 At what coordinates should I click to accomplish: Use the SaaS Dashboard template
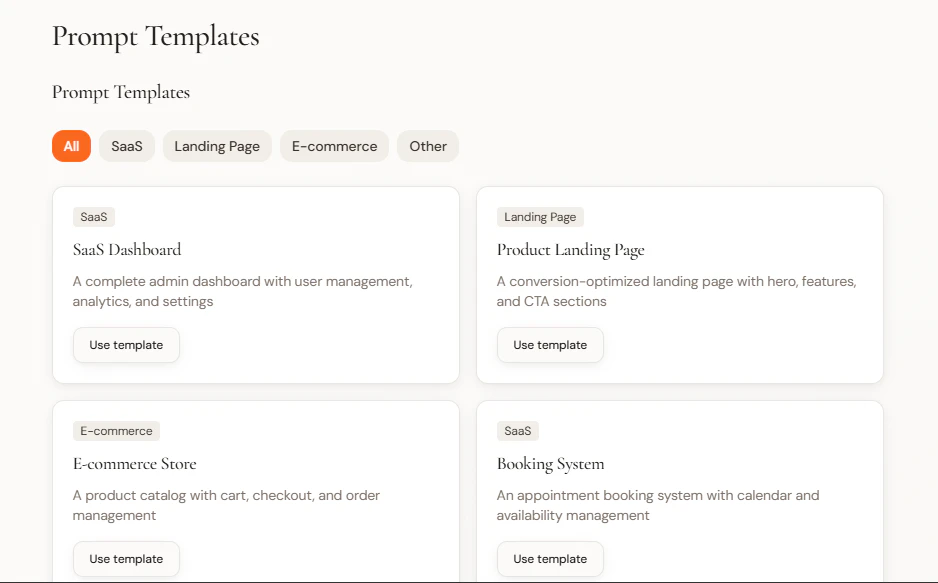(x=126, y=344)
